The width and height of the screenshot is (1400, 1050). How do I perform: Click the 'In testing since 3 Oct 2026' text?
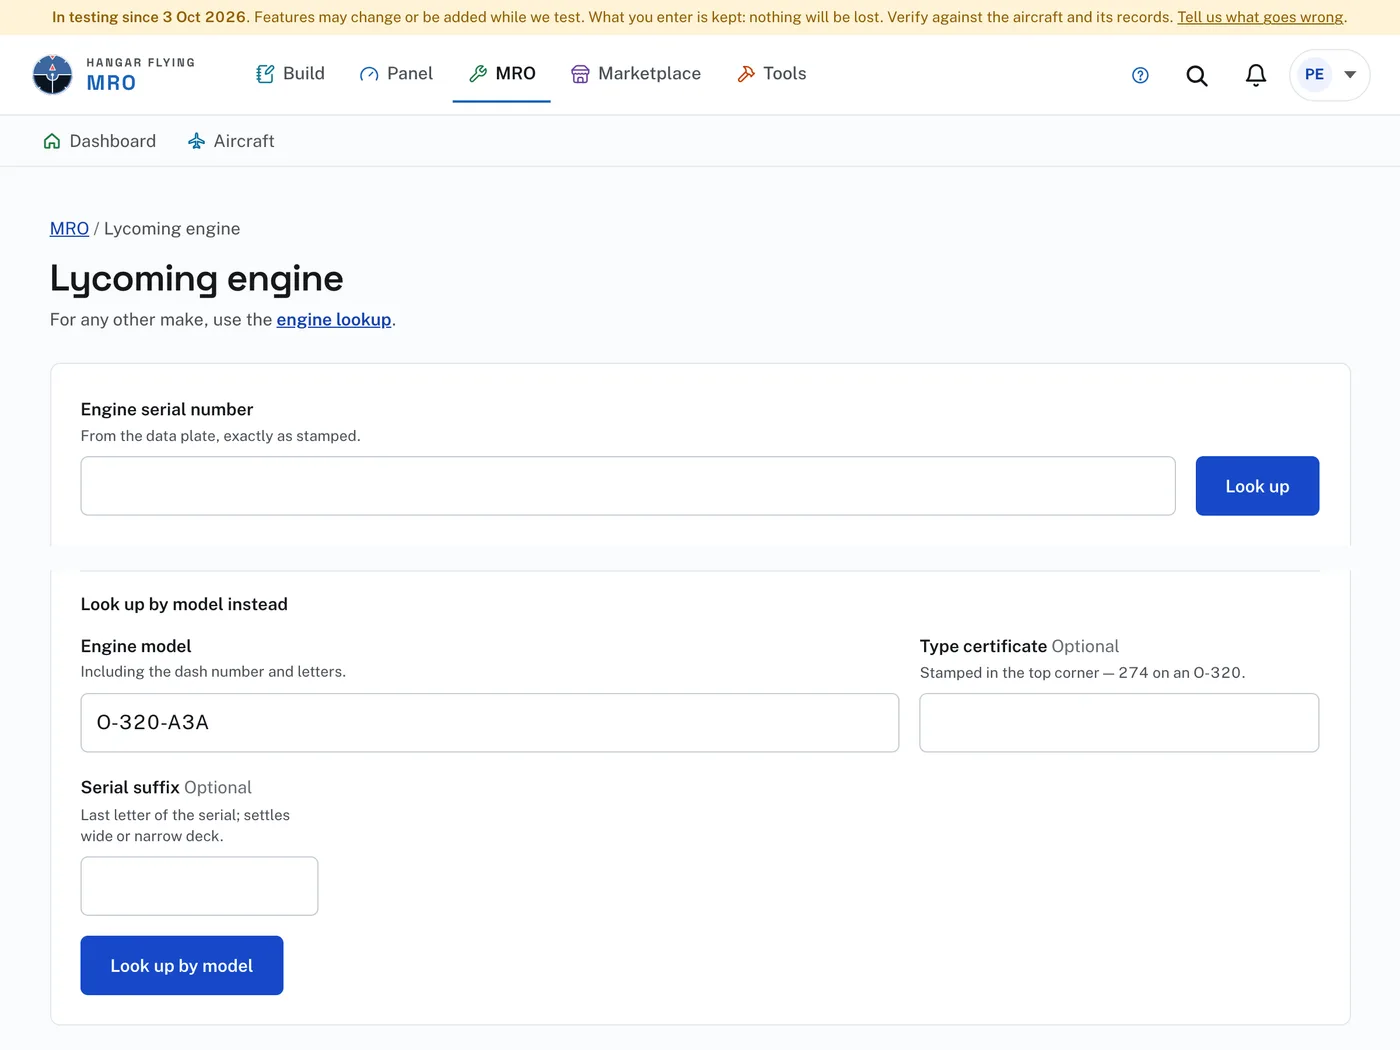150,17
